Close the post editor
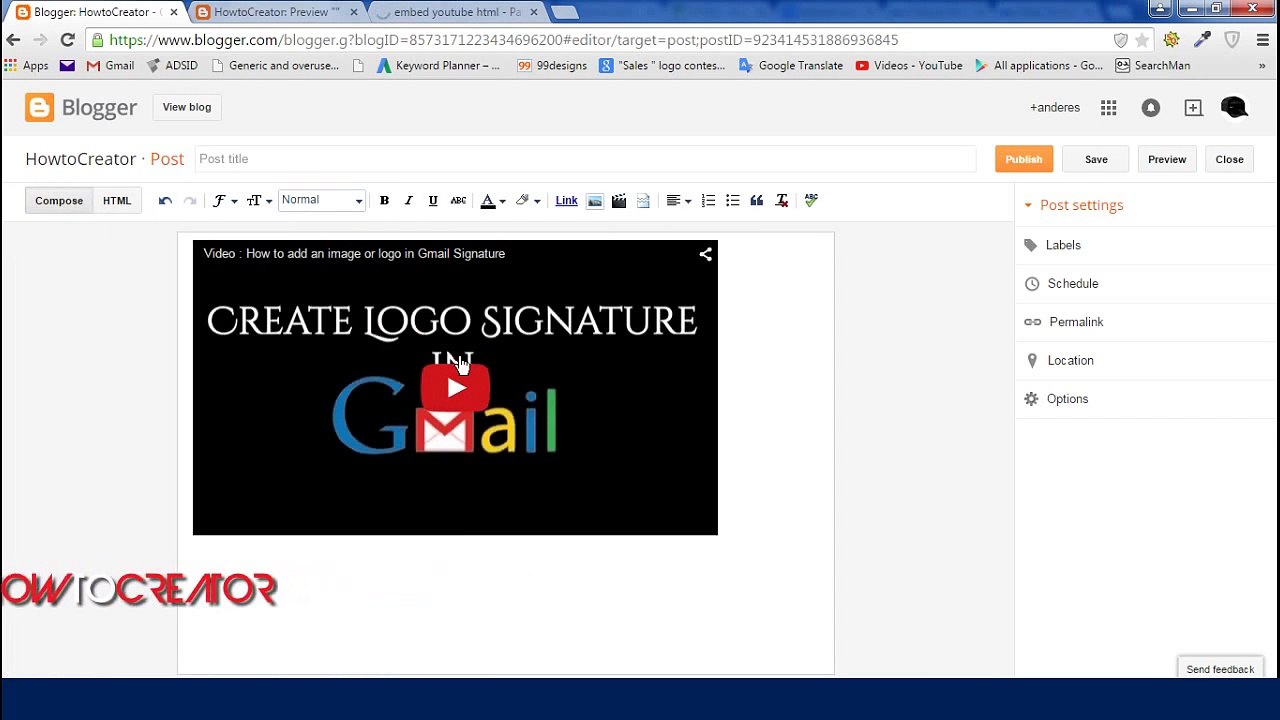The width and height of the screenshot is (1280, 720). (x=1229, y=159)
